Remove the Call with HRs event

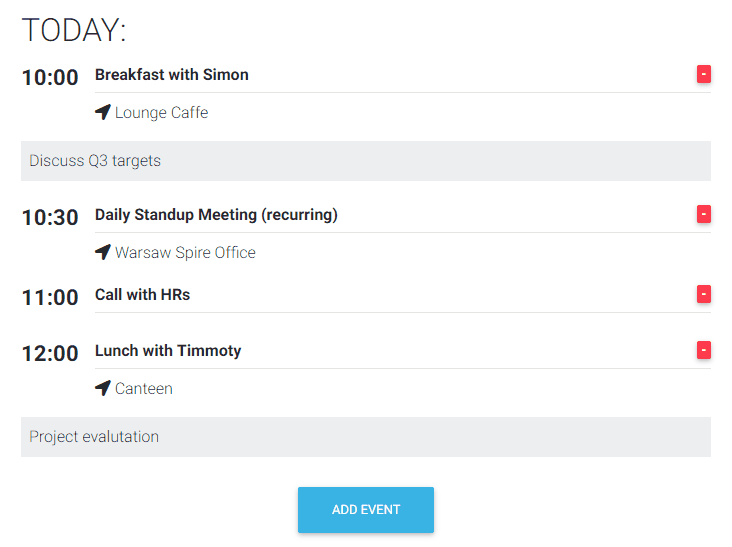[x=704, y=294]
